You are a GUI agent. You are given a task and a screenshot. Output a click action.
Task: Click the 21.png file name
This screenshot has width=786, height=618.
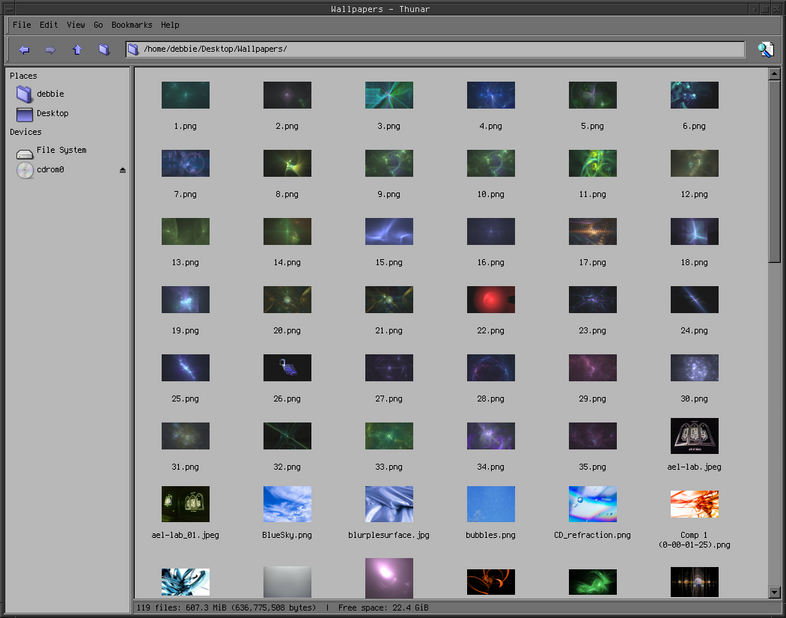[388, 331]
